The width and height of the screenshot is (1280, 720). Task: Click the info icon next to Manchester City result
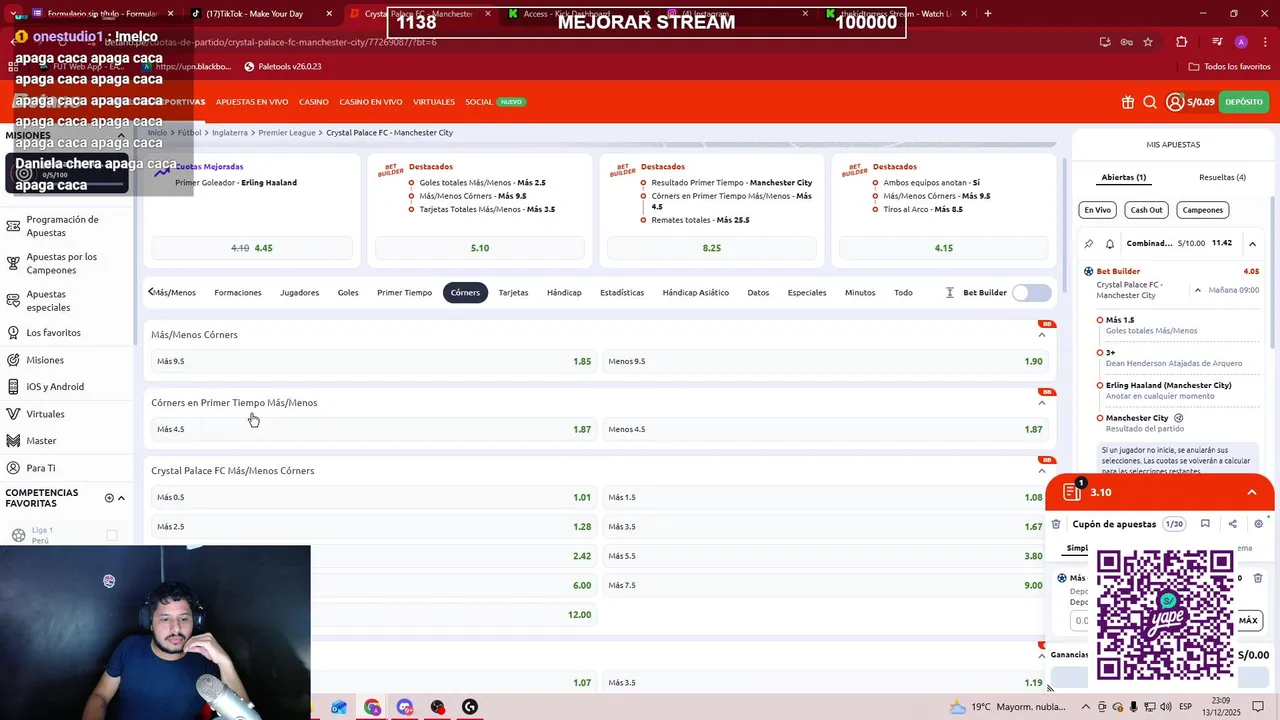pos(1179,418)
